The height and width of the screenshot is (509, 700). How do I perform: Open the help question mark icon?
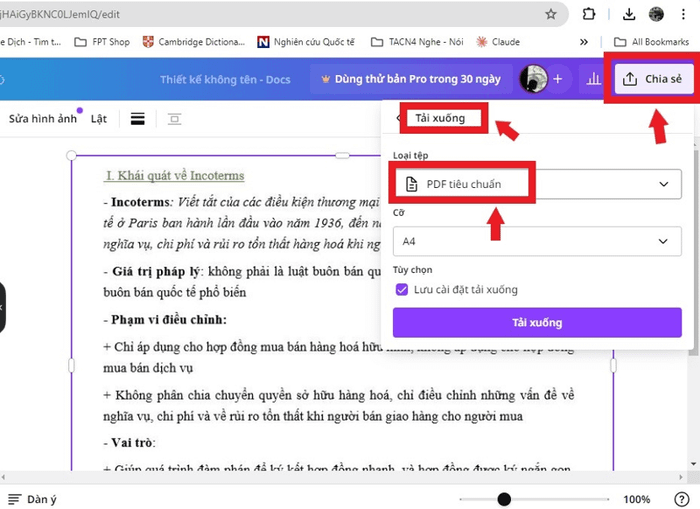tap(681, 499)
